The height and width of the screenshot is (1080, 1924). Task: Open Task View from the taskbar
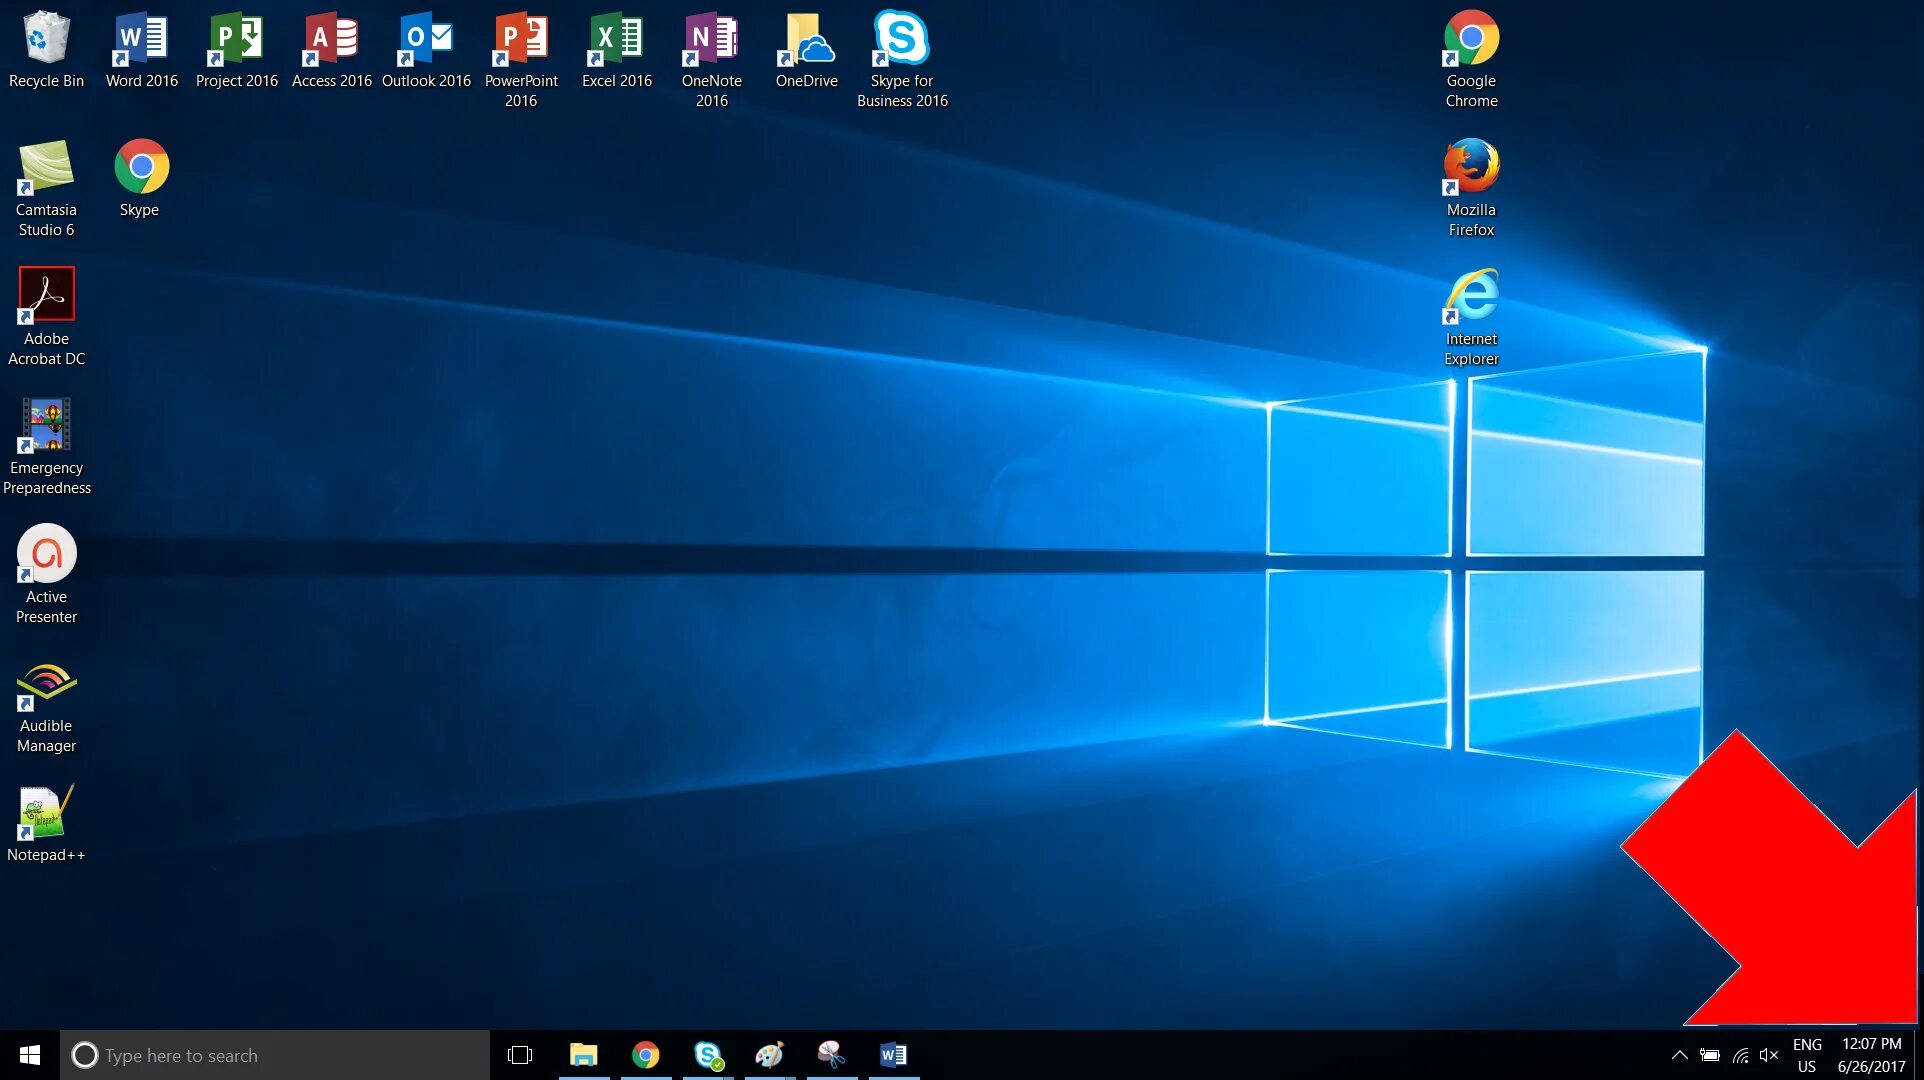click(x=520, y=1055)
